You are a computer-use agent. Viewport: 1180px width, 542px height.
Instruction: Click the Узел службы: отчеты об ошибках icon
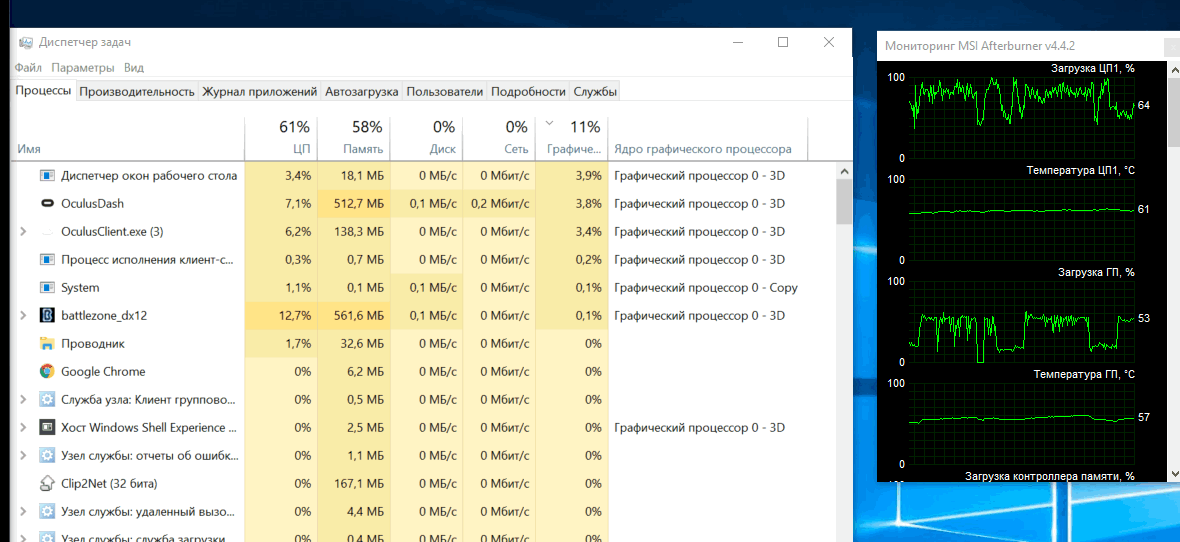click(x=47, y=455)
